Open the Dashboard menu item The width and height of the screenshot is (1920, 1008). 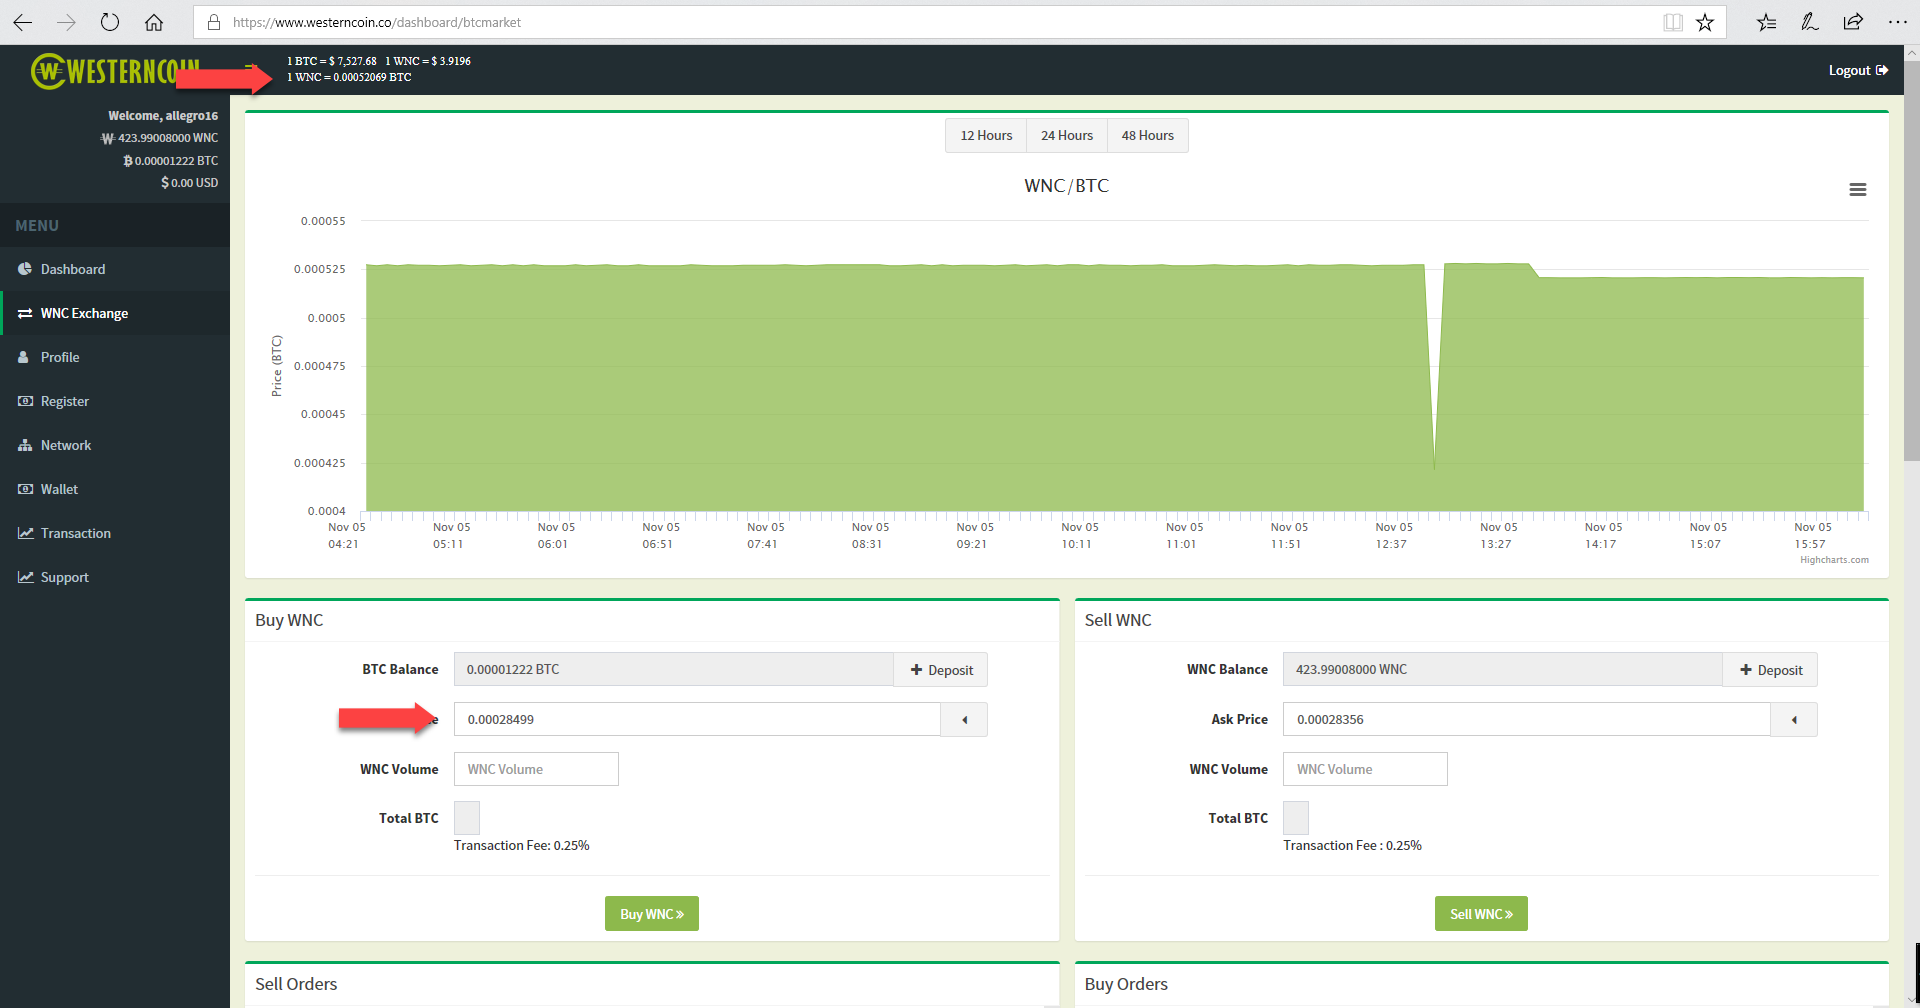pos(115,269)
